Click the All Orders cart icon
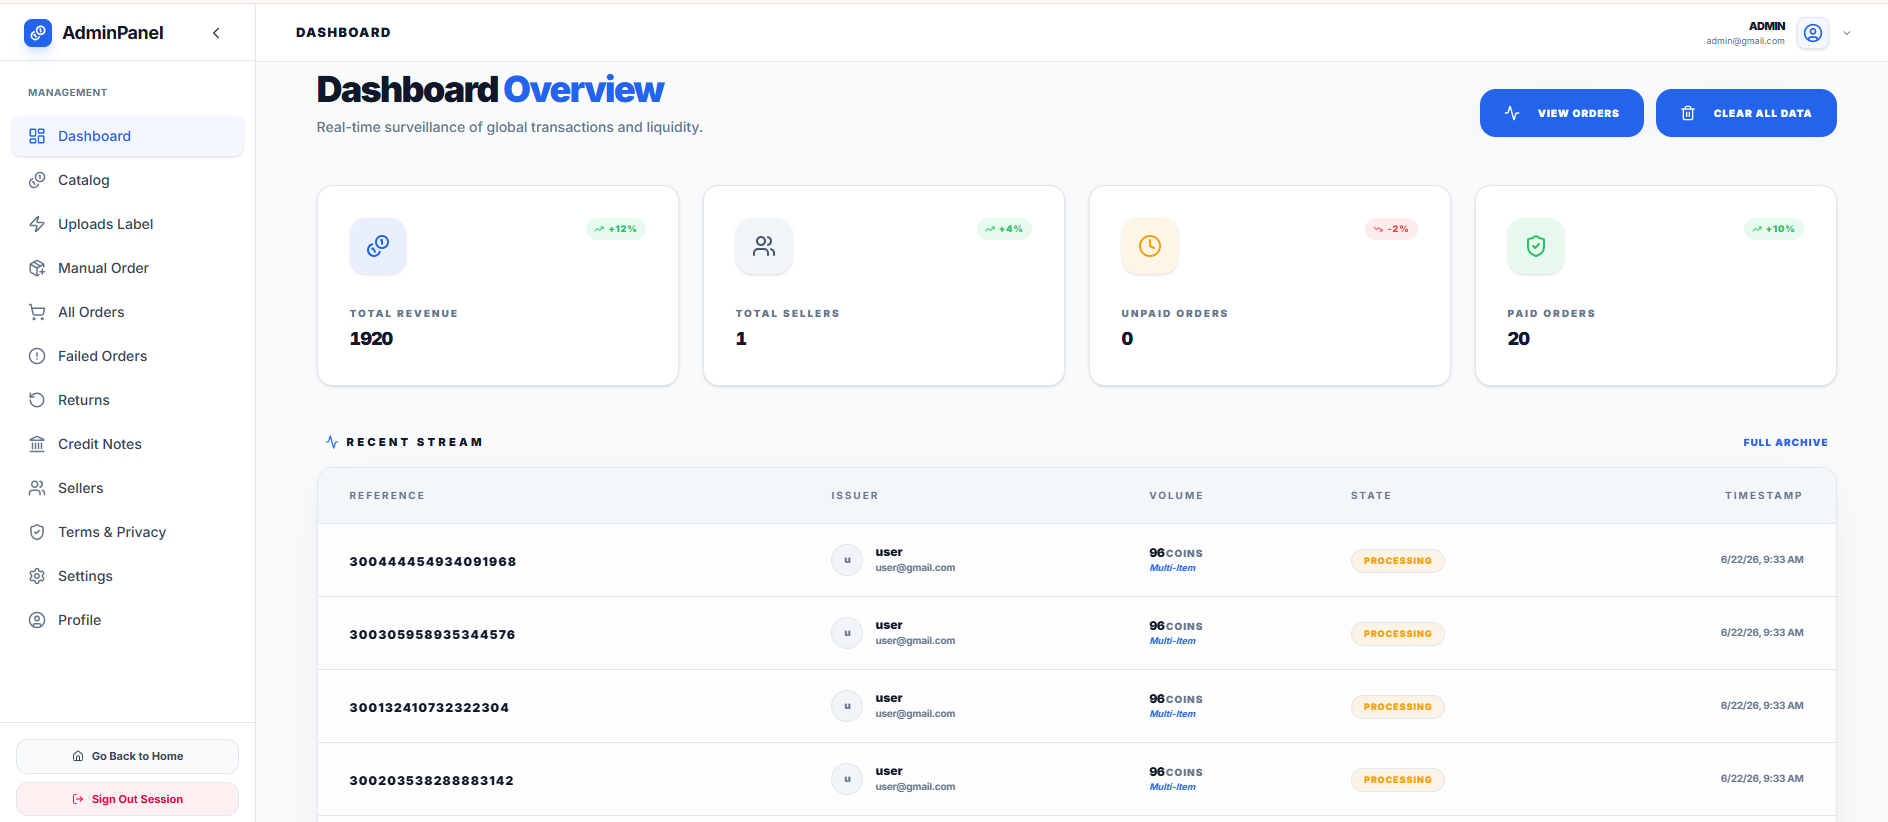The image size is (1888, 822). click(x=37, y=312)
